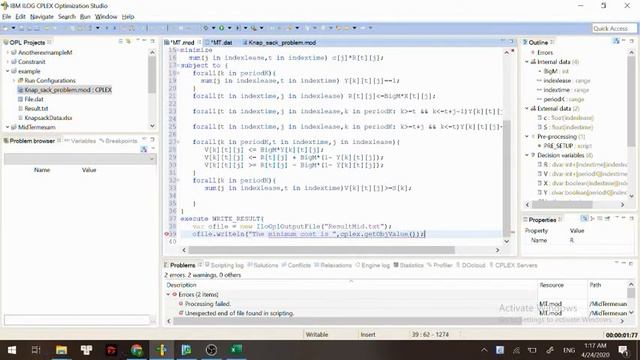Expand the Constranit project
The width and height of the screenshot is (640, 360).
pyautogui.click(x=7, y=62)
